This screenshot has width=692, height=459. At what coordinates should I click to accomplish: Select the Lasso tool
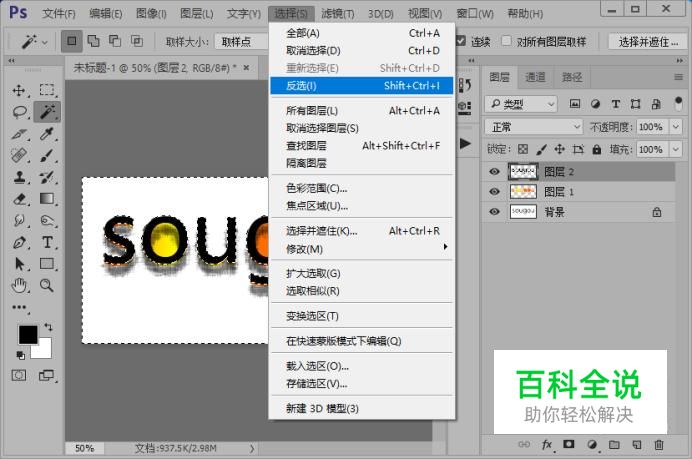(19, 112)
